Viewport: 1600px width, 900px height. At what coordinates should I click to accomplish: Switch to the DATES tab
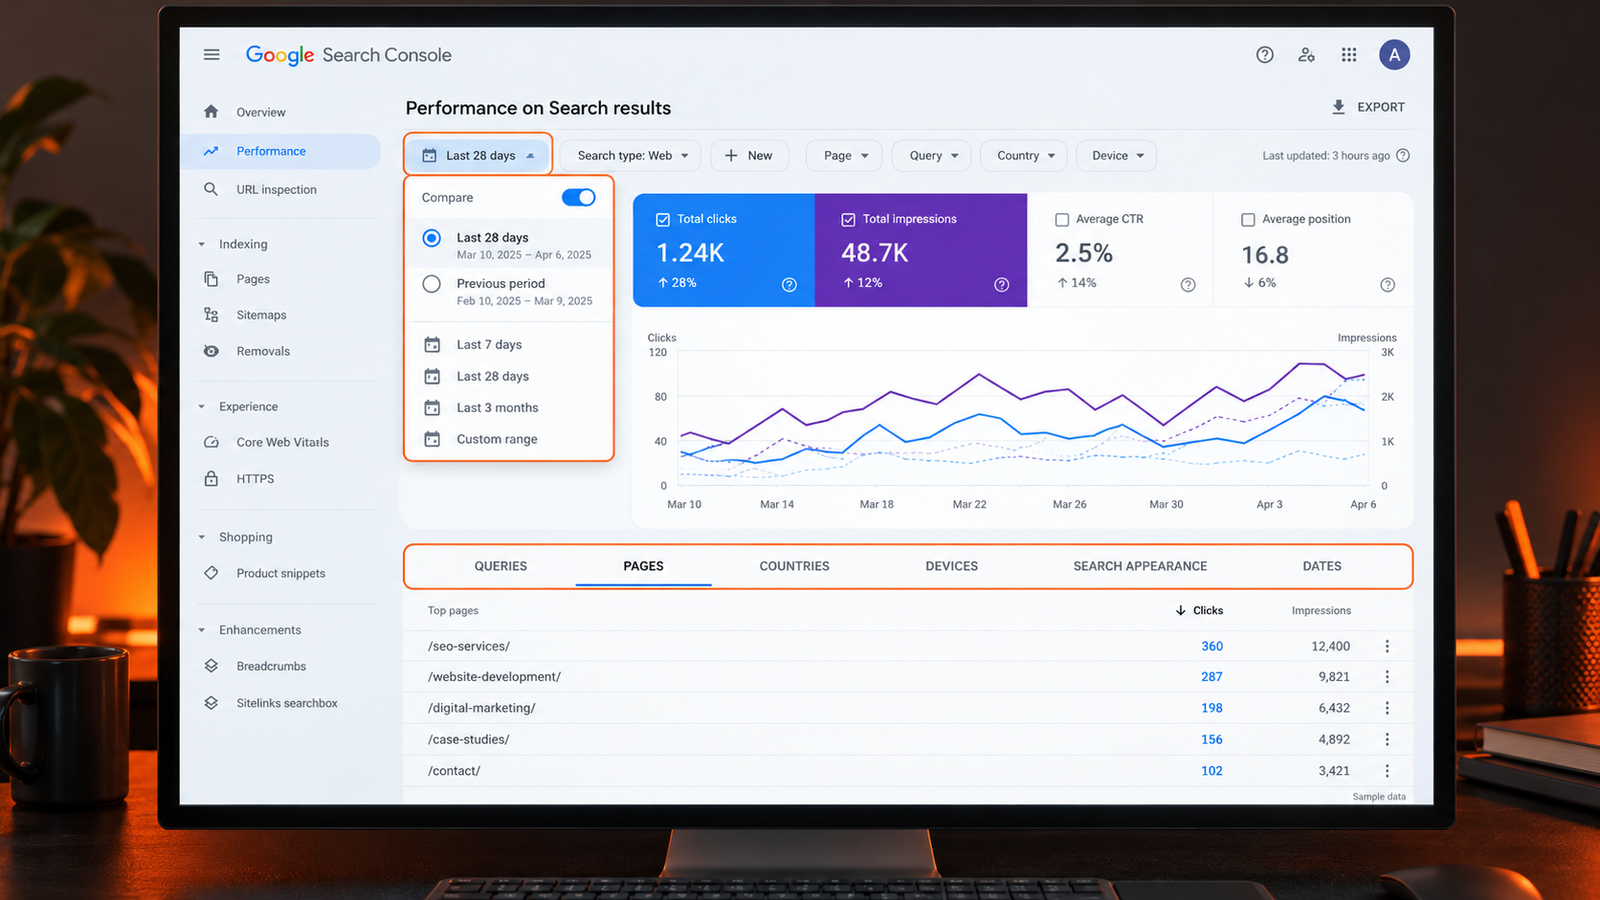pyautogui.click(x=1322, y=566)
